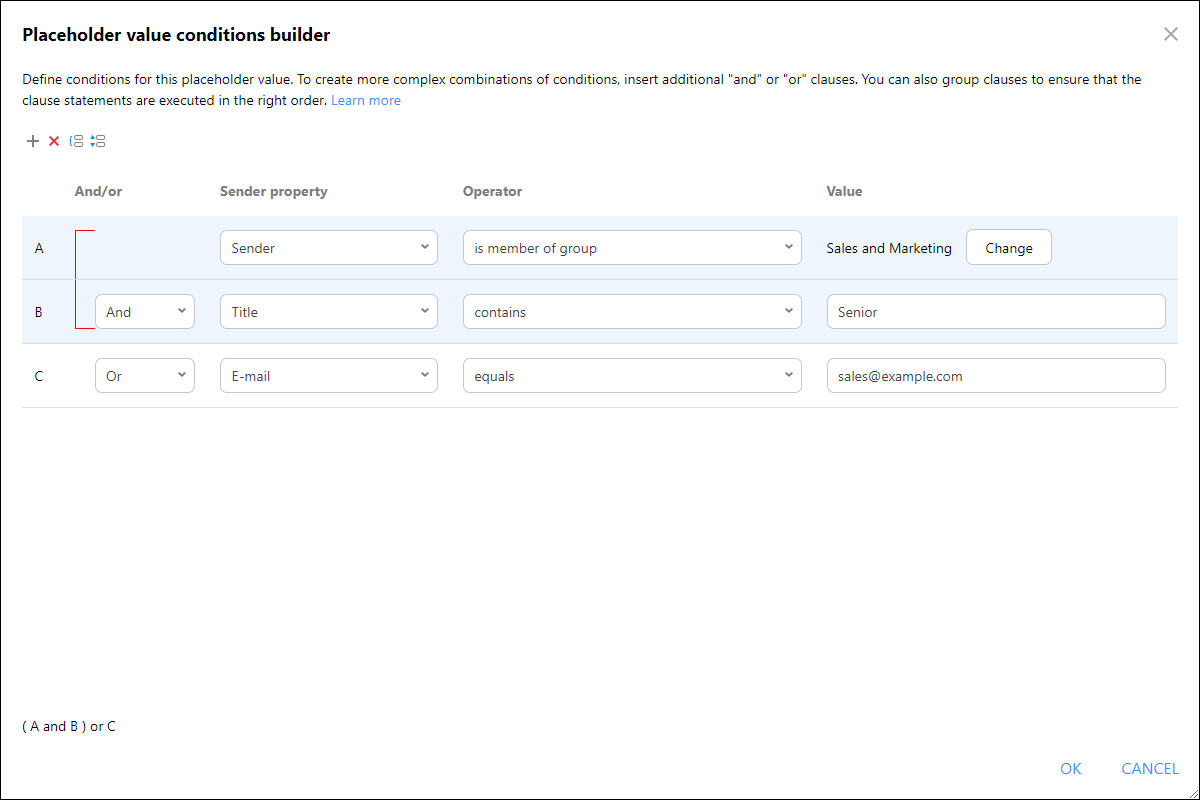Image resolution: width=1200 pixels, height=800 pixels.
Task: Click the OK button
Action: [x=1071, y=768]
